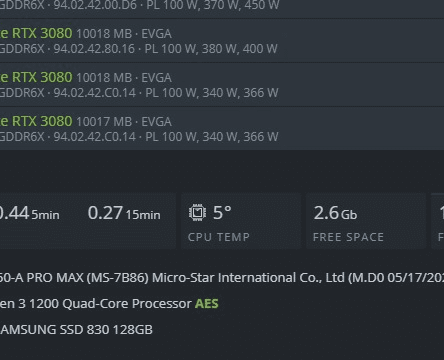Click the MS-7B86 Micro-Star motherboard line
444x360 pixels.
point(222,278)
